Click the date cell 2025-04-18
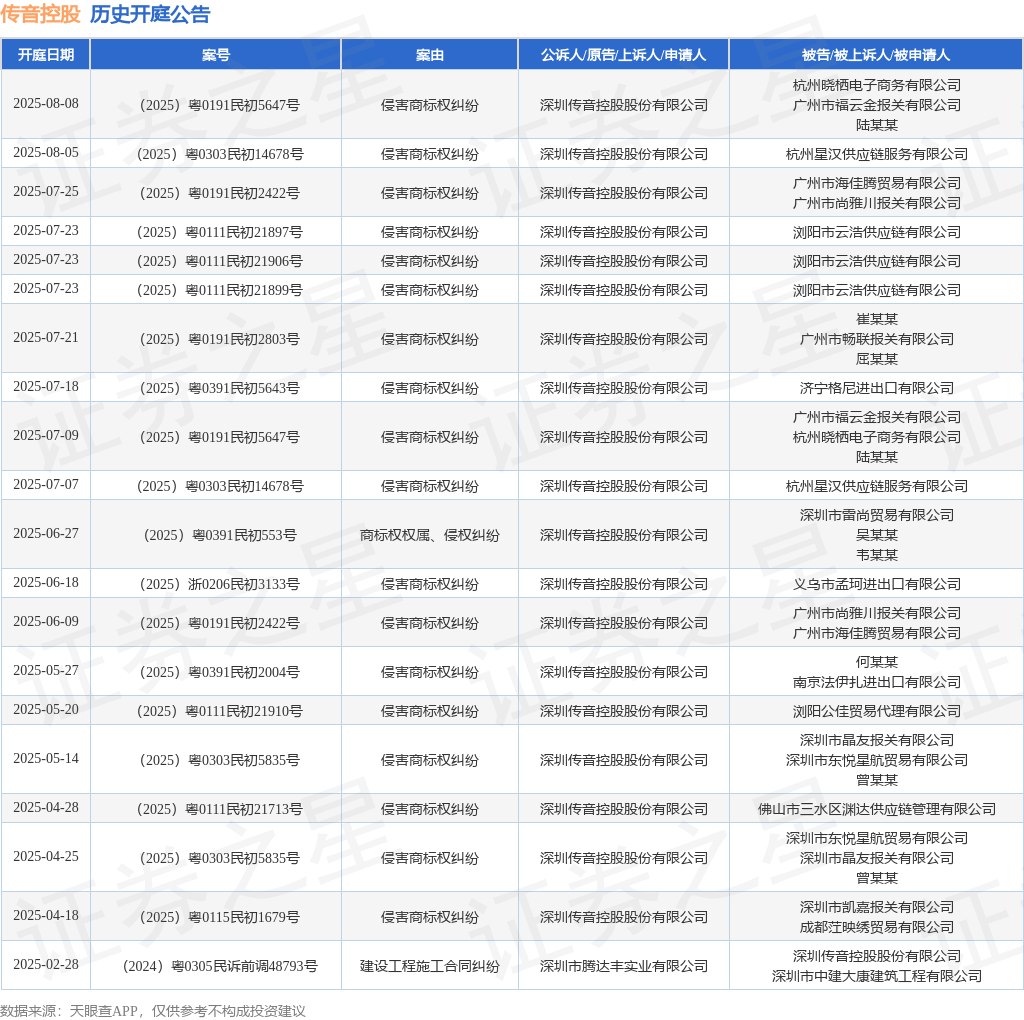The image size is (1024, 1020). click(x=46, y=916)
